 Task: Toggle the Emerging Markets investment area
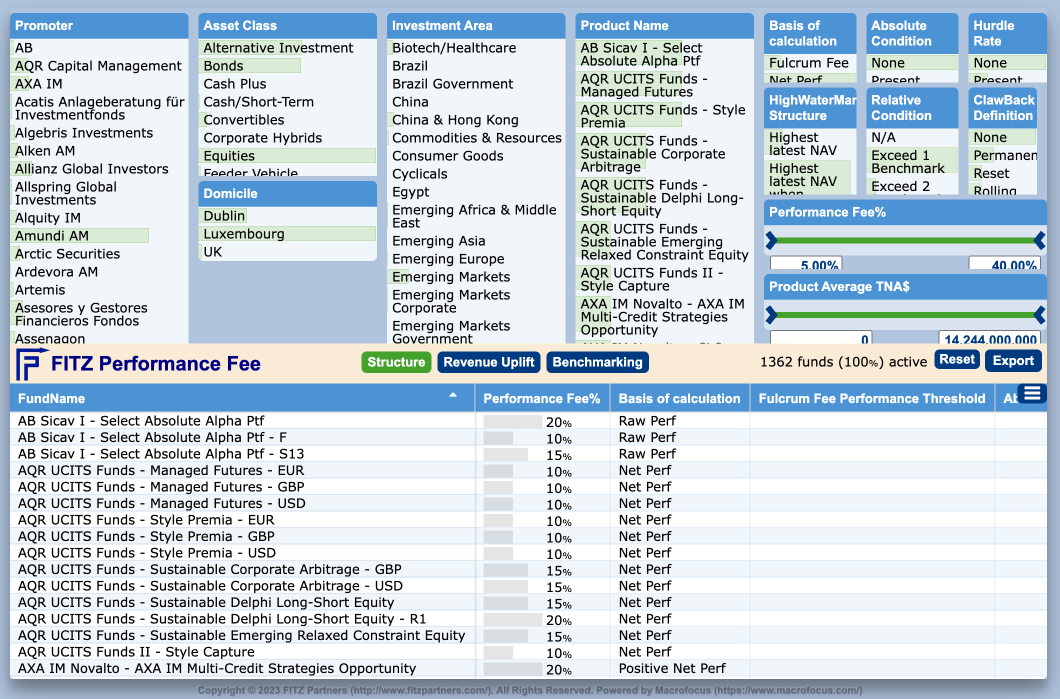point(451,277)
